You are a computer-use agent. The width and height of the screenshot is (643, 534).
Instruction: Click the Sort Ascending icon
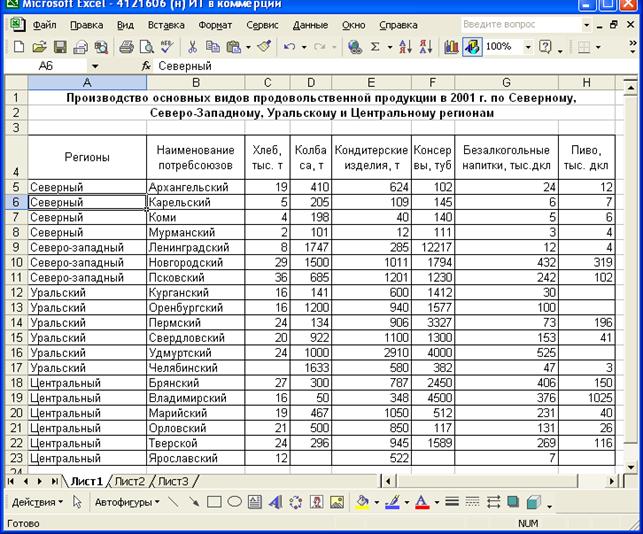(406, 46)
